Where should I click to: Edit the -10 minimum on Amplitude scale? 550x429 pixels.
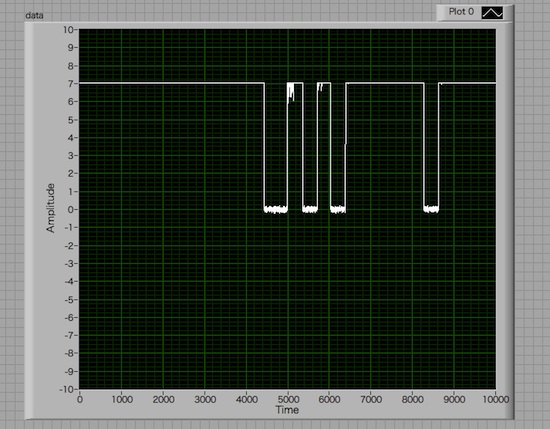67,389
